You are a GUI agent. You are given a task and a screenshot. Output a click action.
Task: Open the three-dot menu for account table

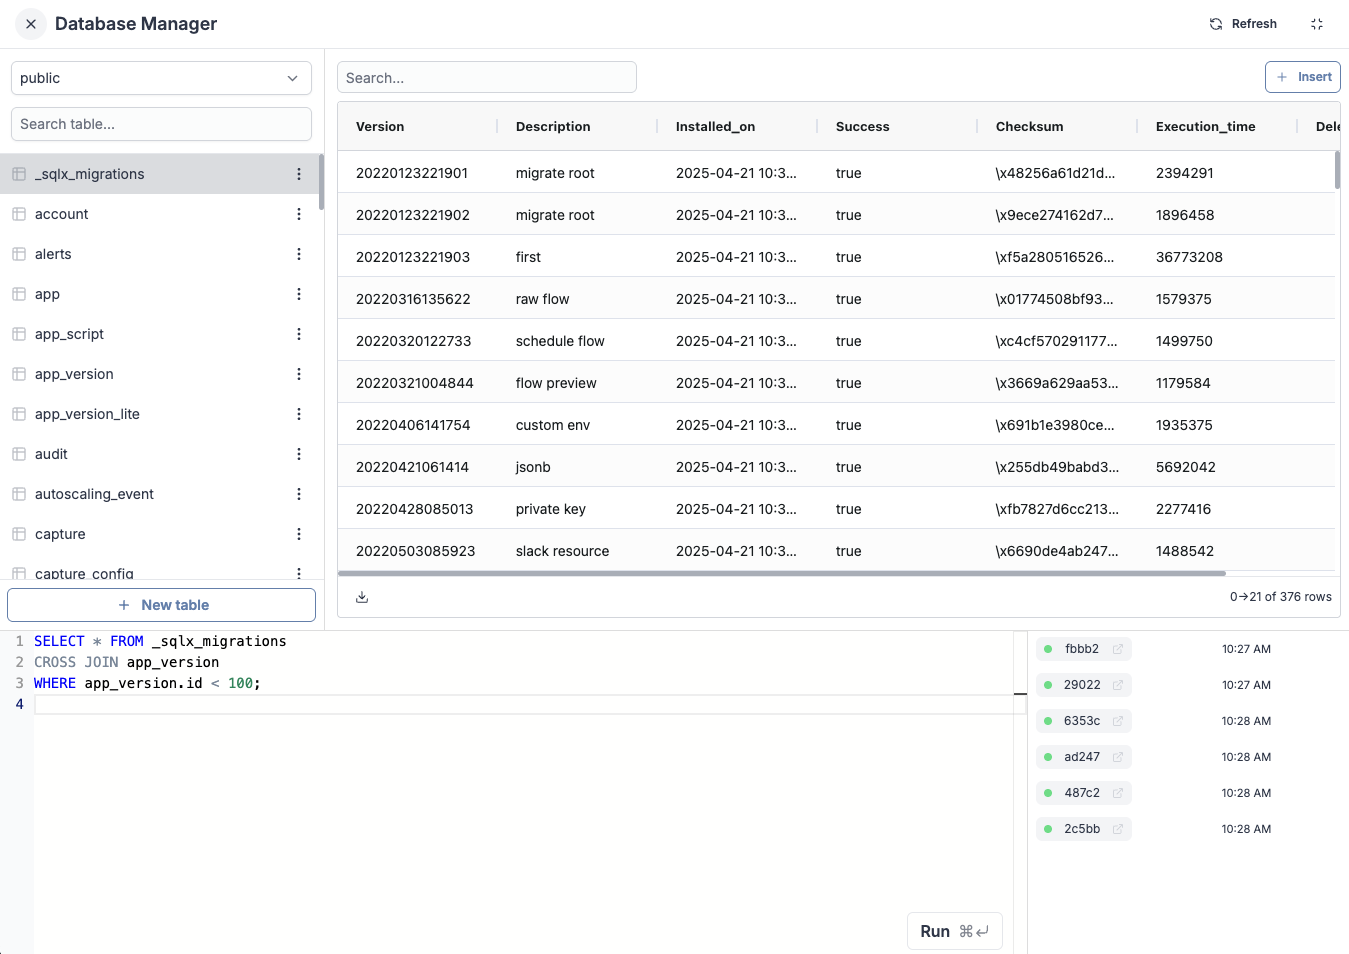coord(299,214)
